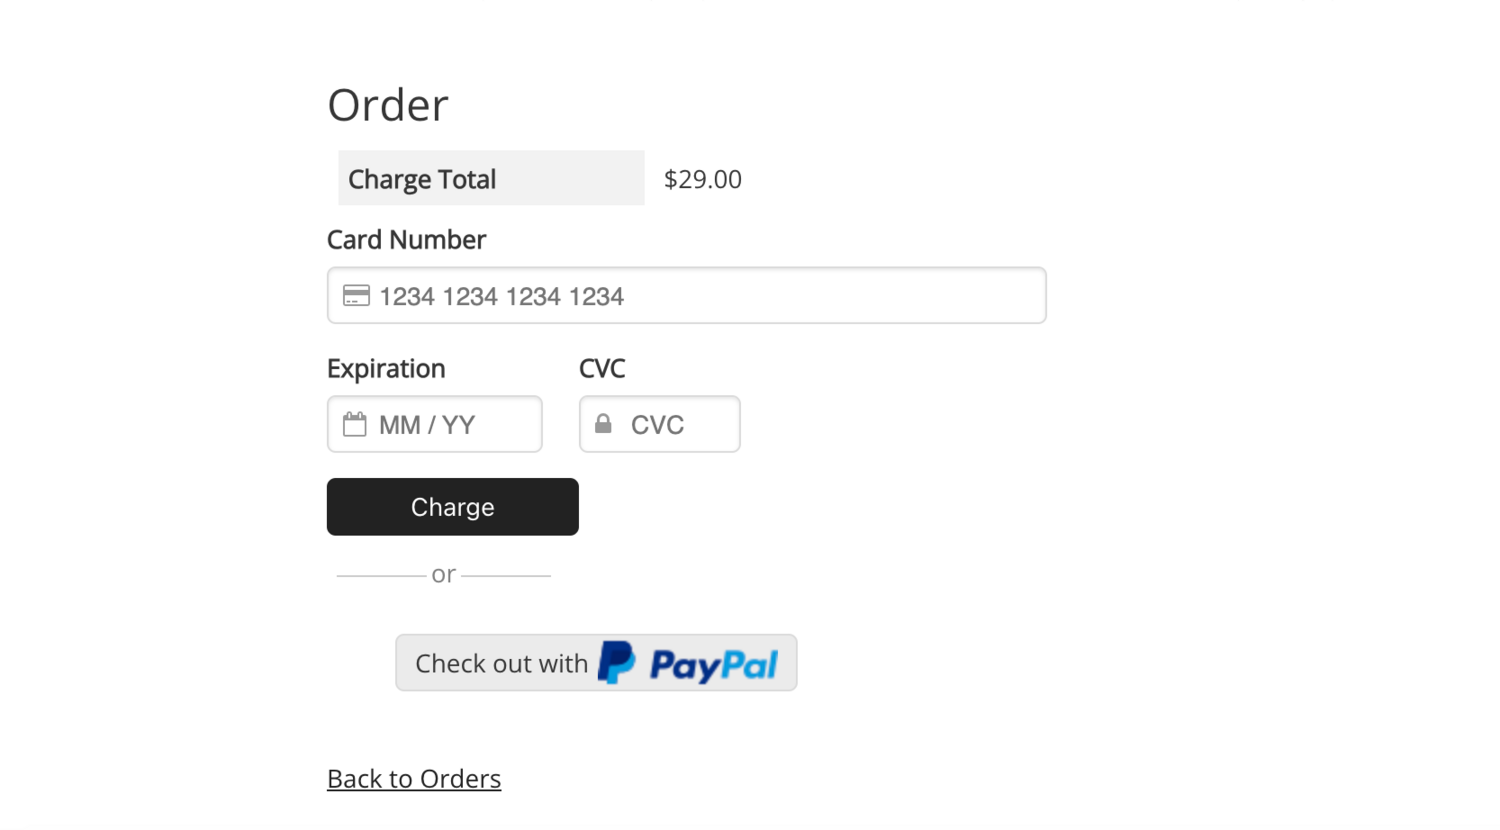Click the padlock icon in CVC field
Viewport: 1500px width, 830px height.
coord(603,424)
